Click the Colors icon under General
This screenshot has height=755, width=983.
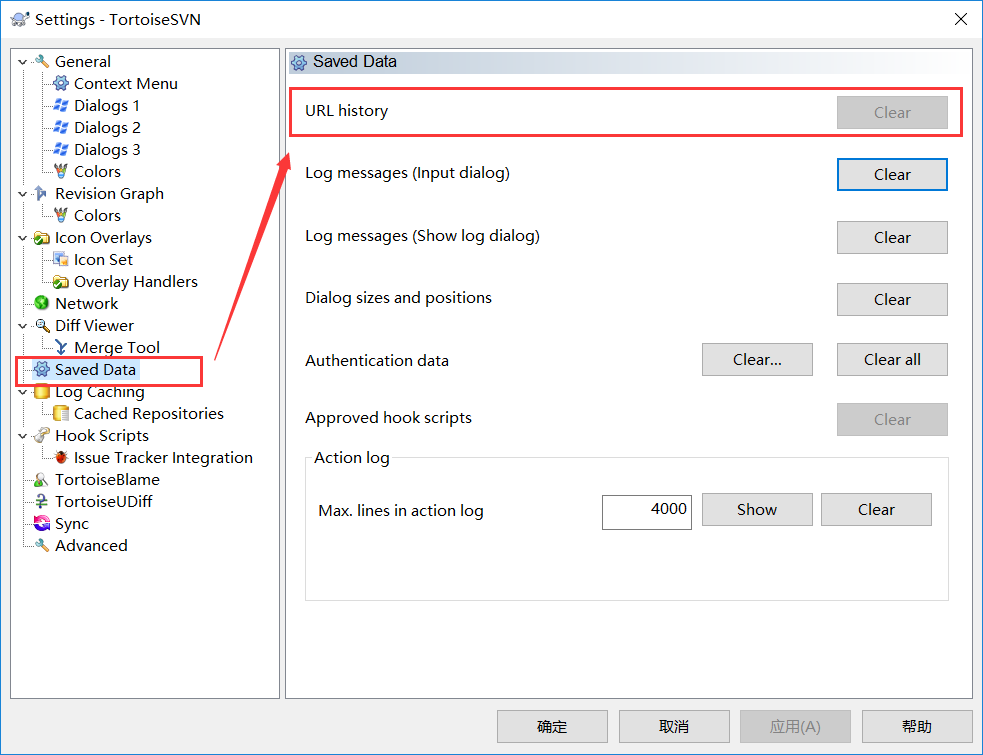tap(61, 171)
